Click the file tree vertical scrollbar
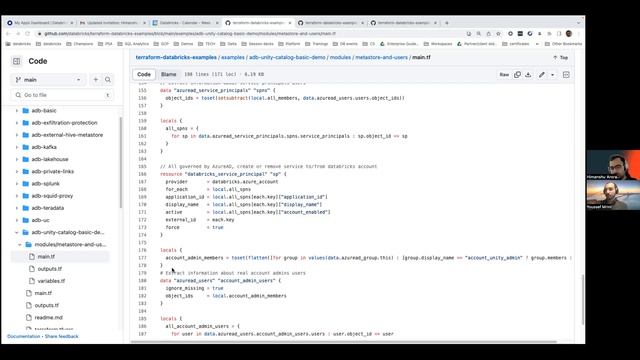 120,162
